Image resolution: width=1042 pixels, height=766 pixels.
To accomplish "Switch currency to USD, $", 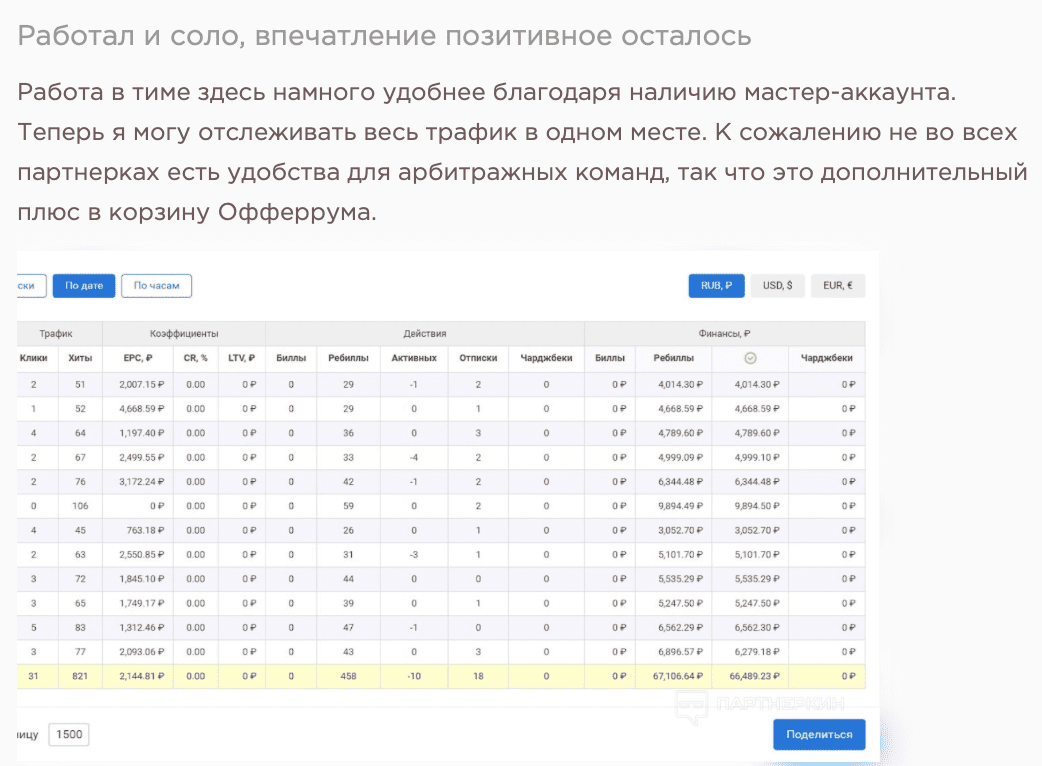I will [x=777, y=285].
